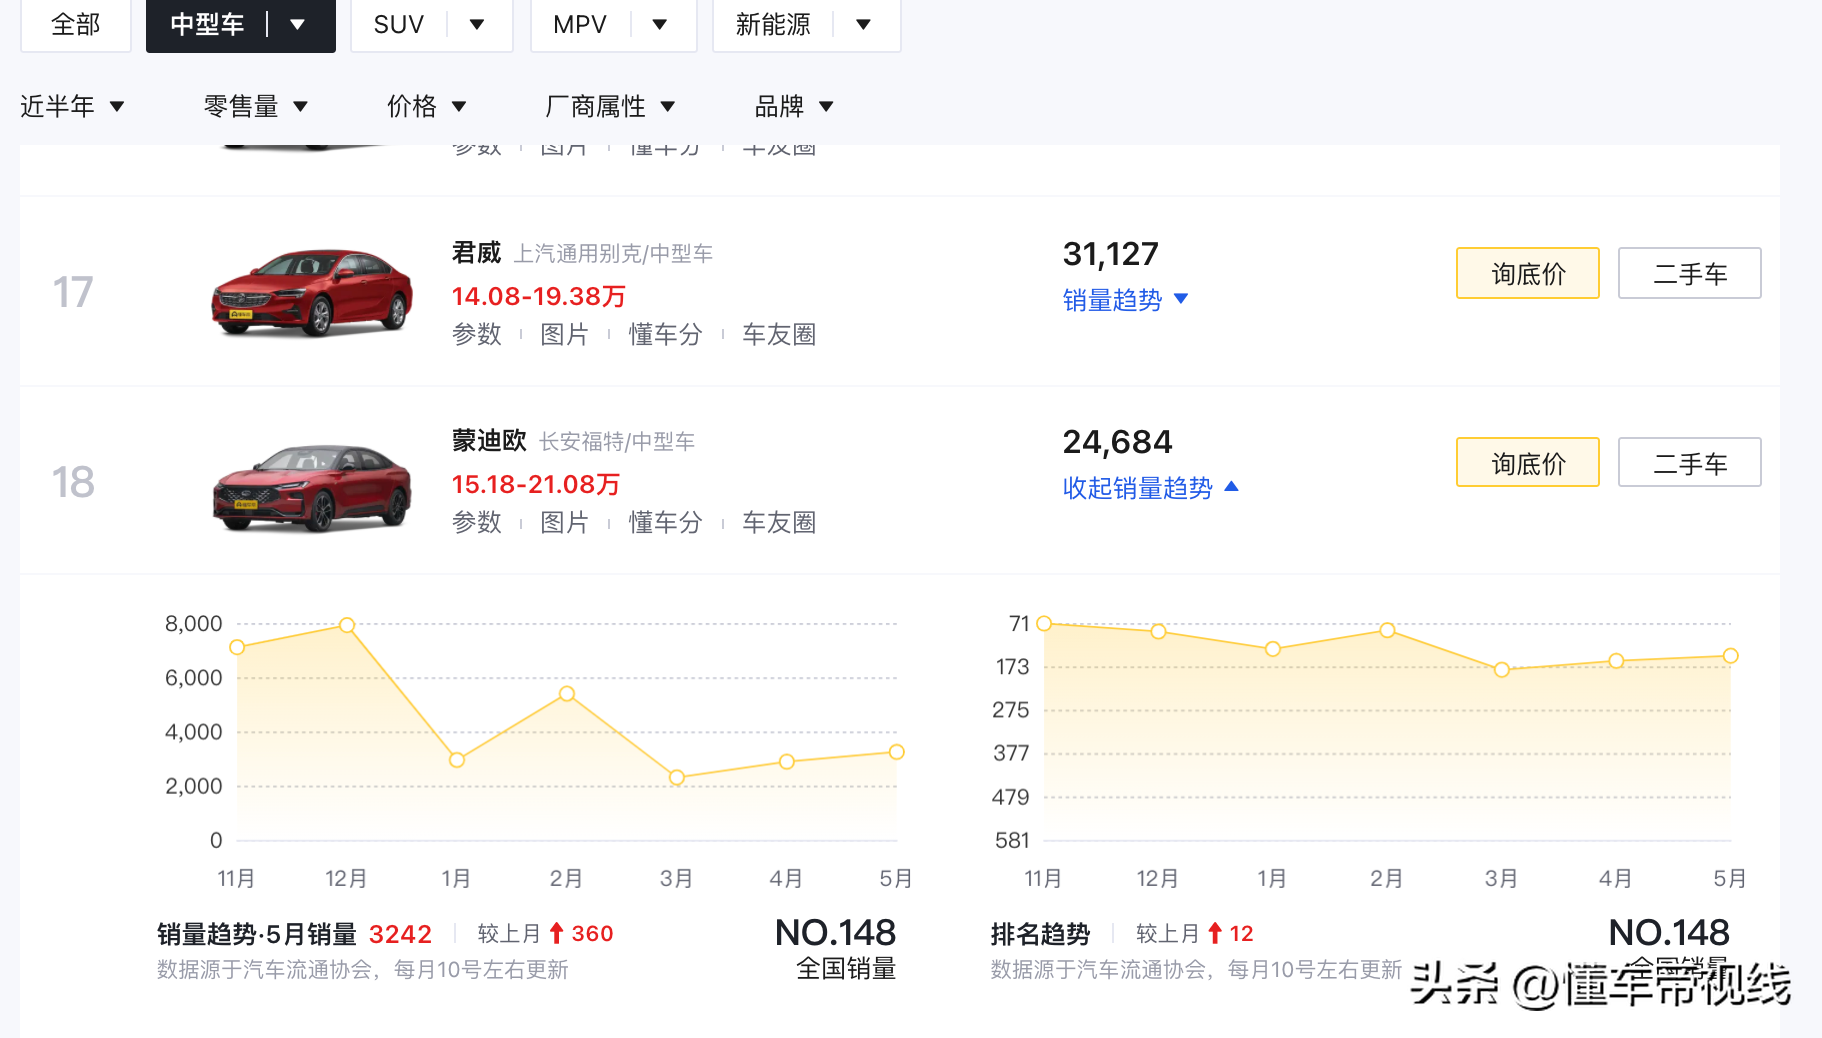Click the 蒙迪欧 sales figure 24,684
This screenshot has height=1038, width=1822.
[1117, 442]
